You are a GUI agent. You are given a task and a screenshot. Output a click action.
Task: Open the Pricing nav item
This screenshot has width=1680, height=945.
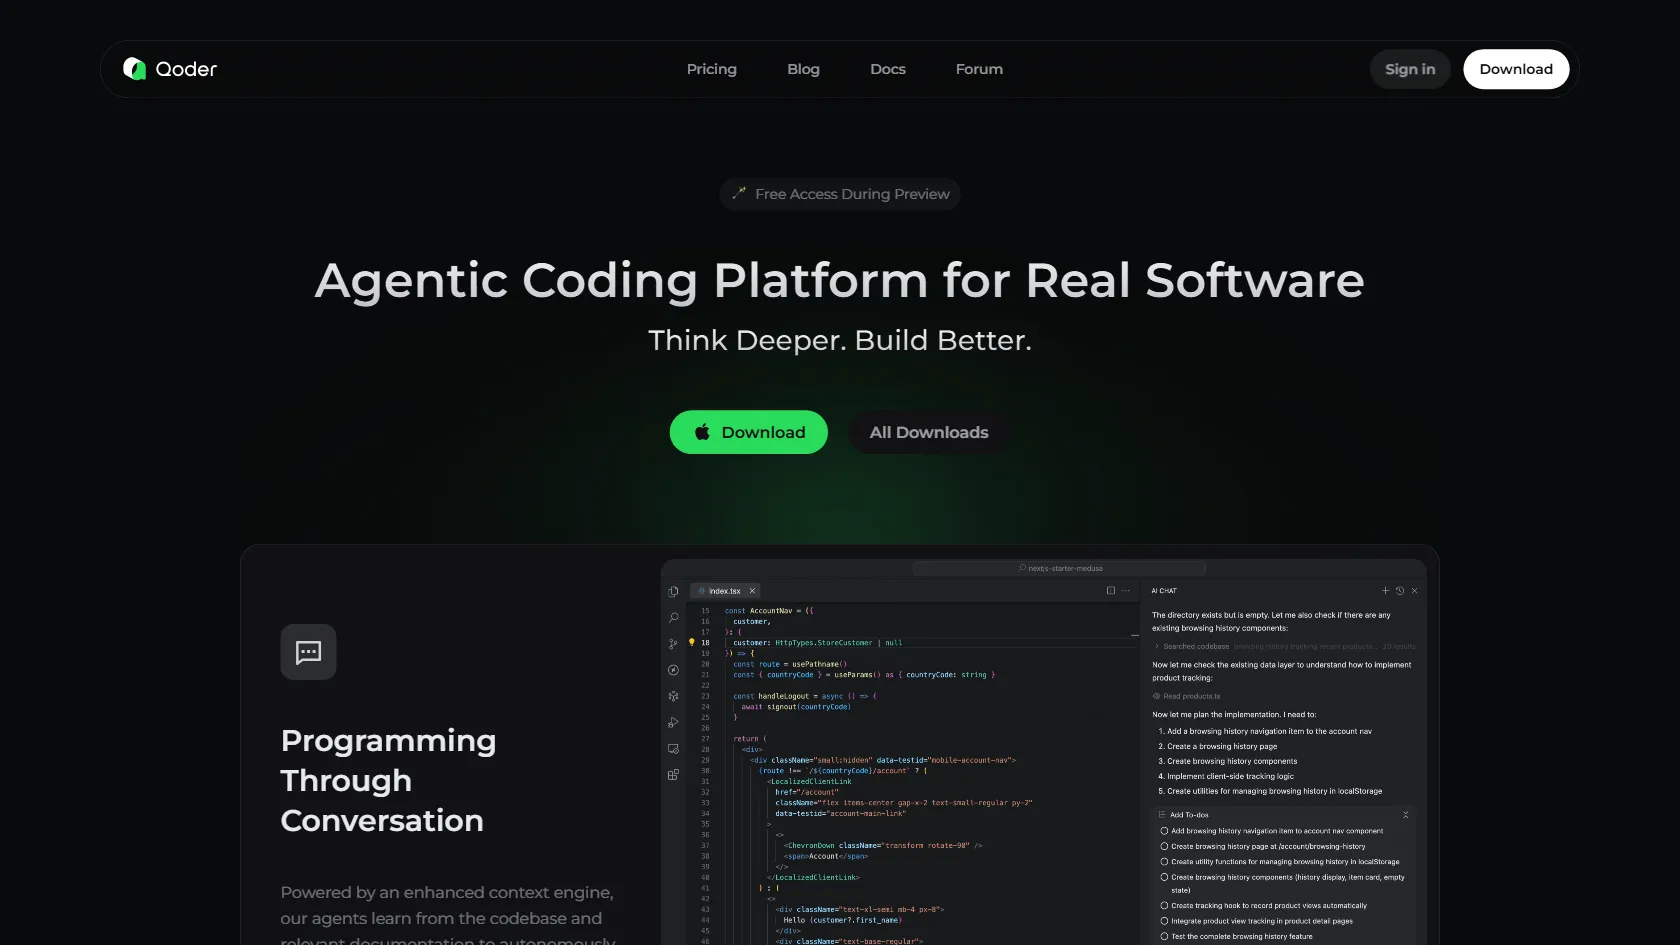pos(712,69)
